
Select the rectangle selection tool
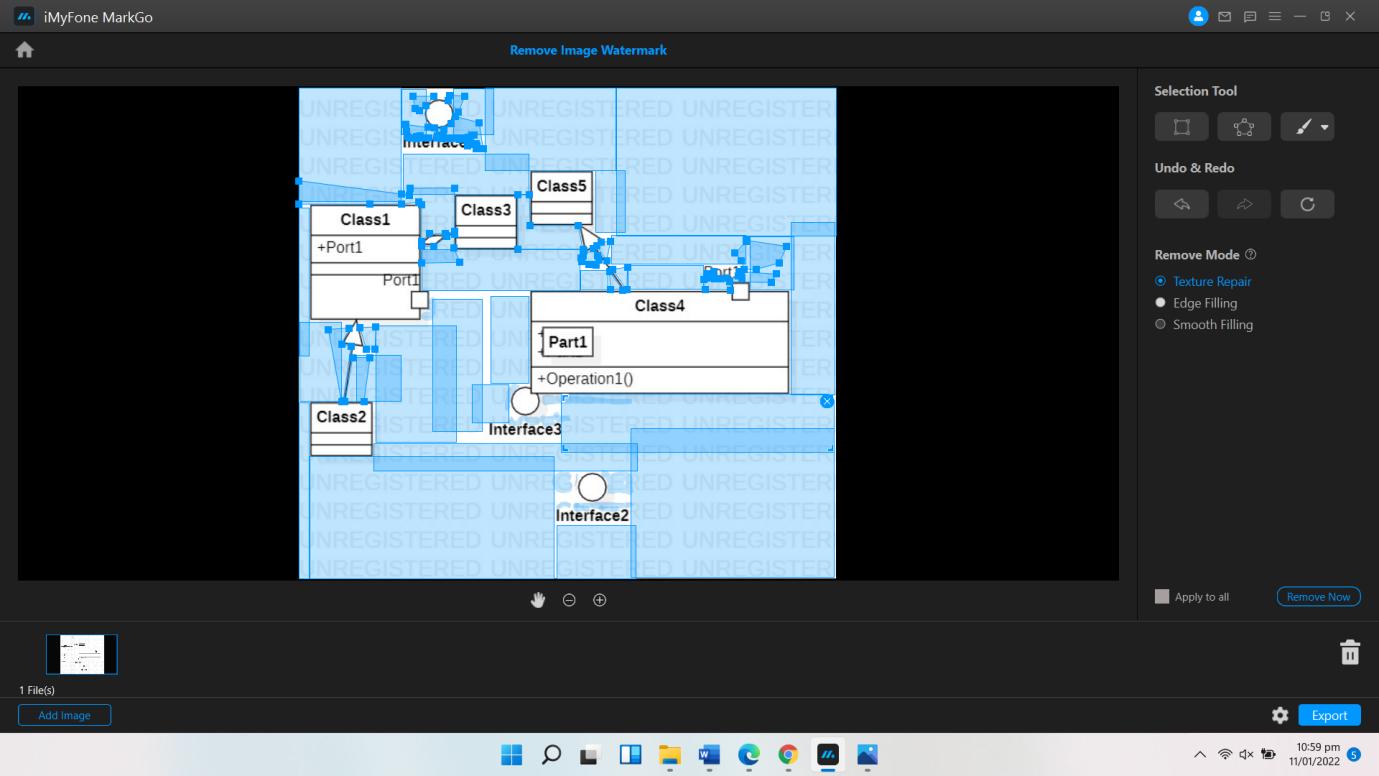coord(1181,127)
